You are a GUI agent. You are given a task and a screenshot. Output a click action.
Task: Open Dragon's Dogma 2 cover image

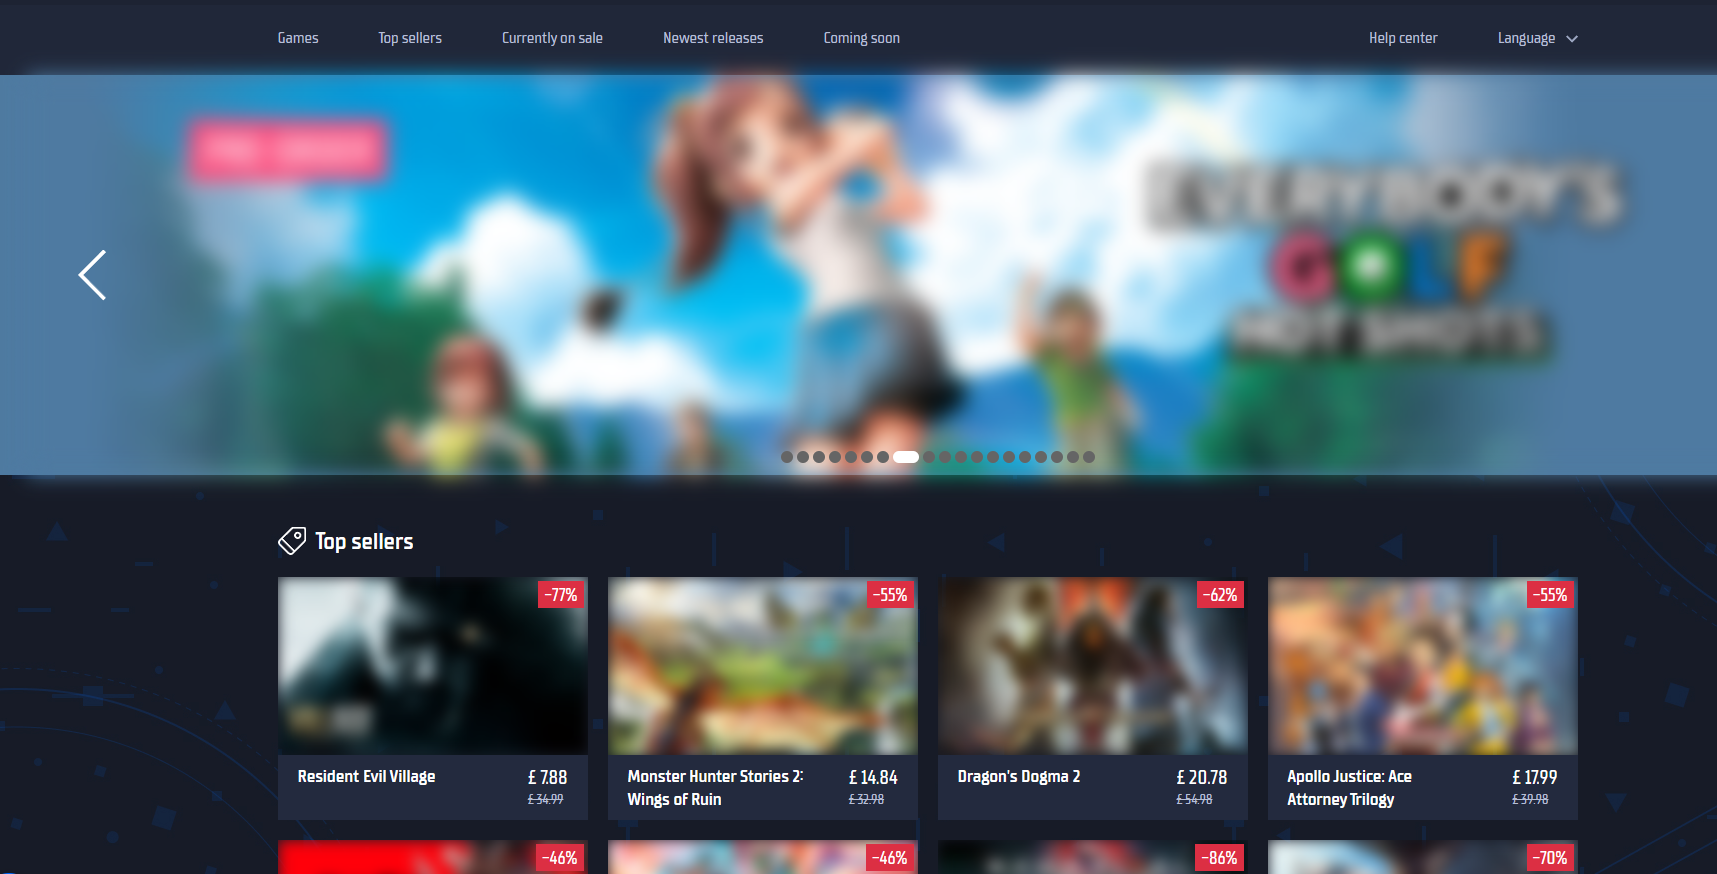(x=1093, y=666)
